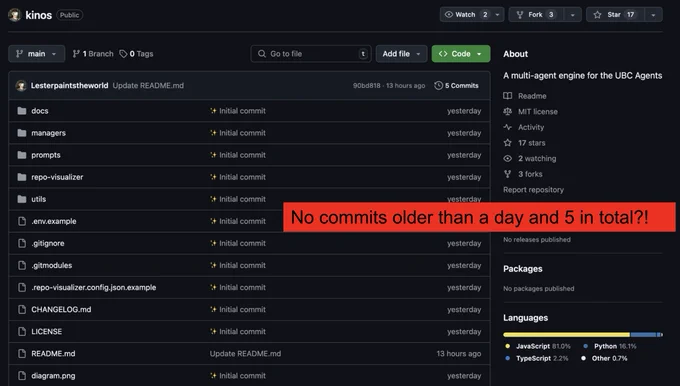The image size is (680, 386).
Task: View the 3 forks link
Action: point(530,174)
